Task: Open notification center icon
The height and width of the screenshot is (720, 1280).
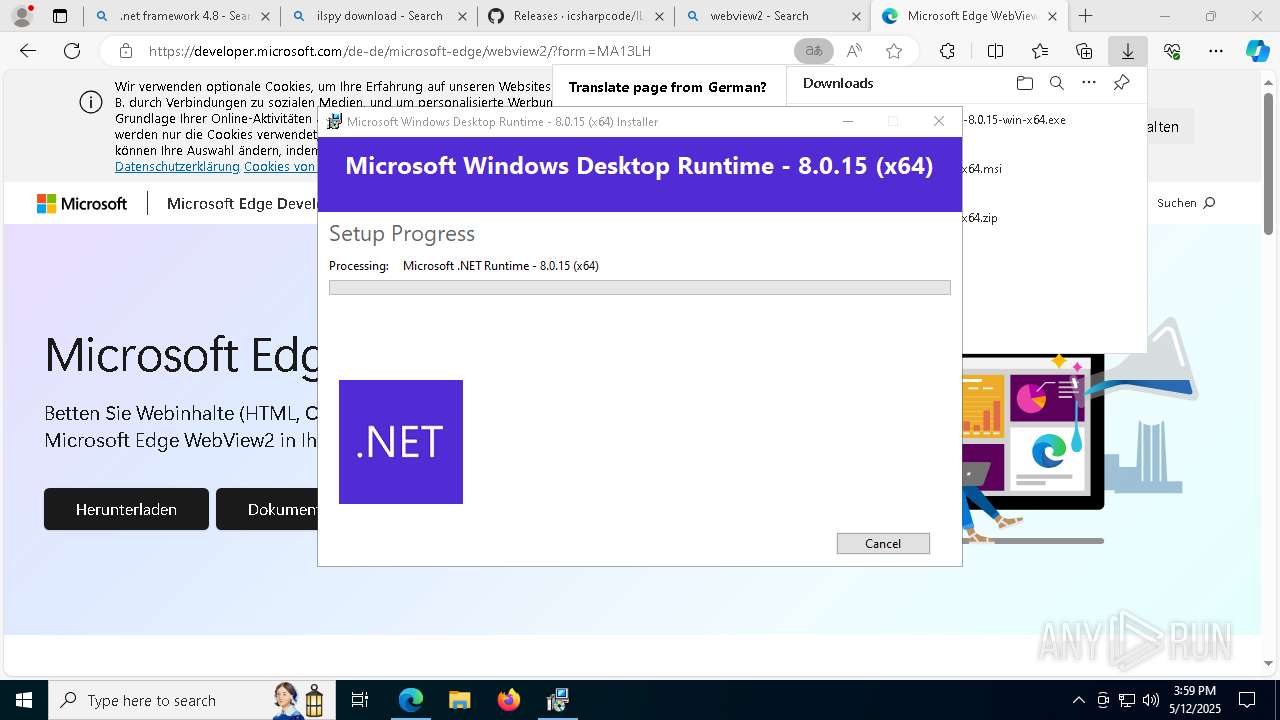Action: 1247,700
